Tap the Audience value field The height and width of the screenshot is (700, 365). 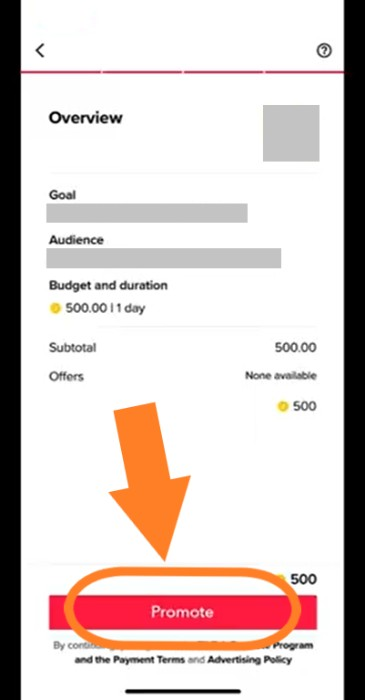point(164,258)
